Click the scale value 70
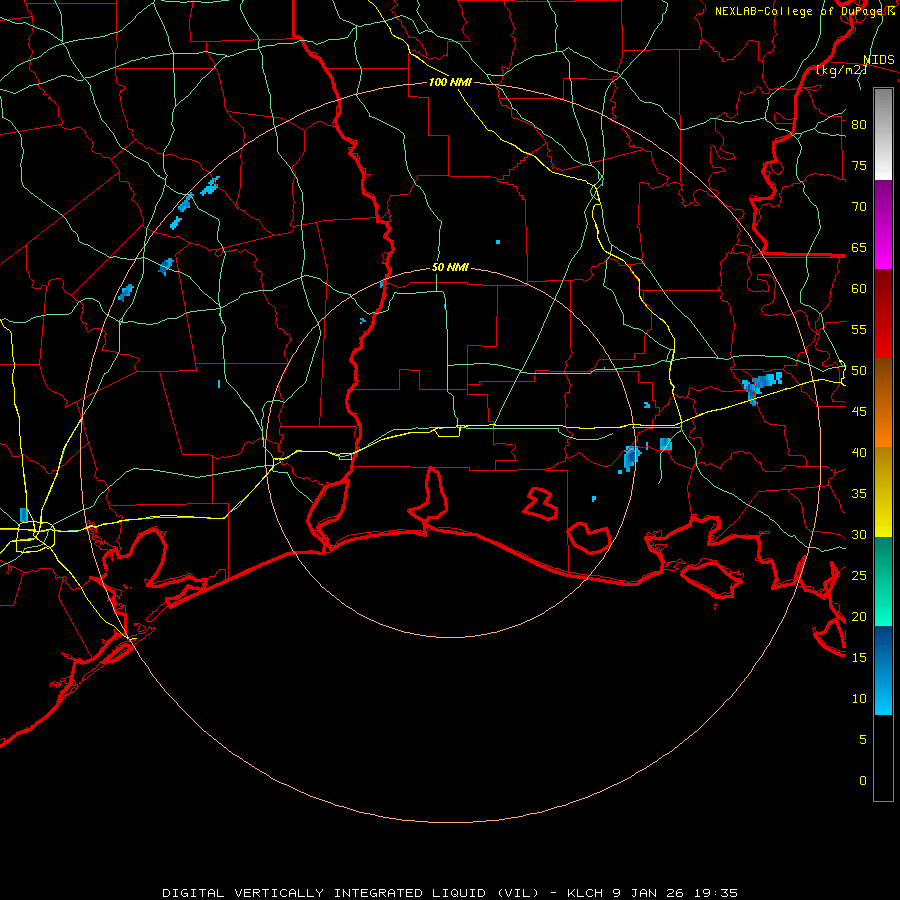The height and width of the screenshot is (900, 900). tap(859, 207)
